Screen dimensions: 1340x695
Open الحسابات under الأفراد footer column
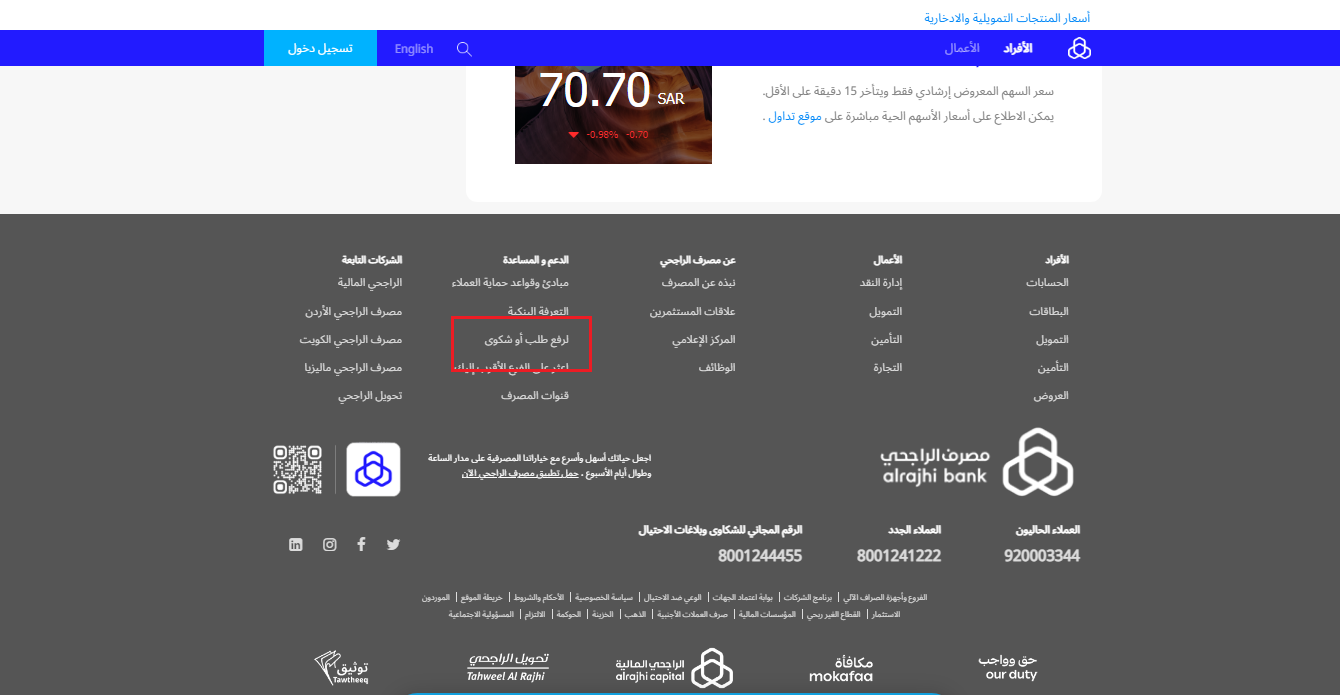point(1047,283)
